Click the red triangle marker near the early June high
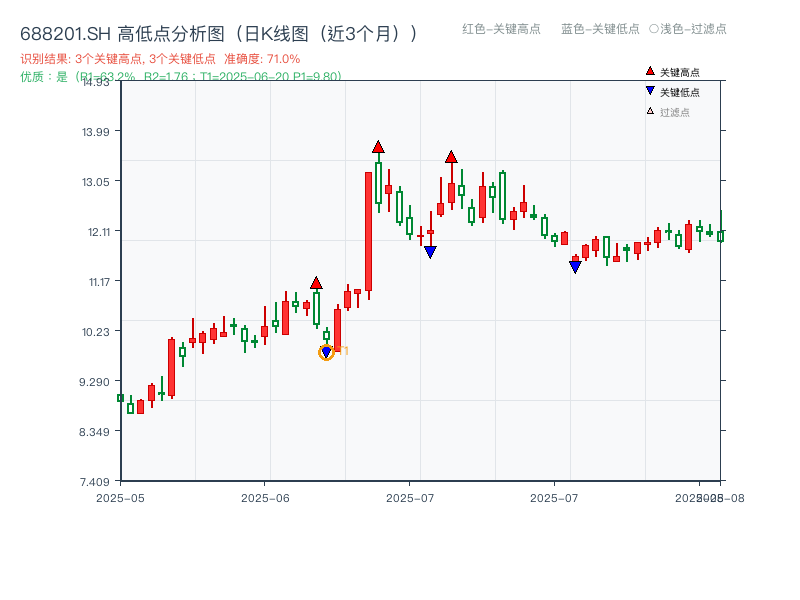 (316, 284)
